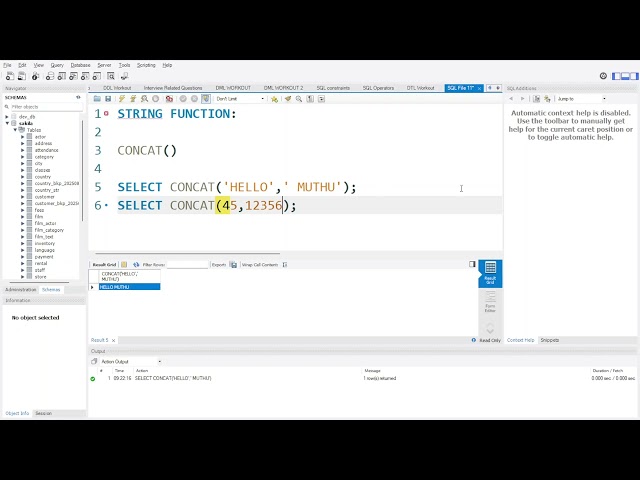Execute the script with the lightning icon
This screenshot has height=480, width=640.
[122, 99]
